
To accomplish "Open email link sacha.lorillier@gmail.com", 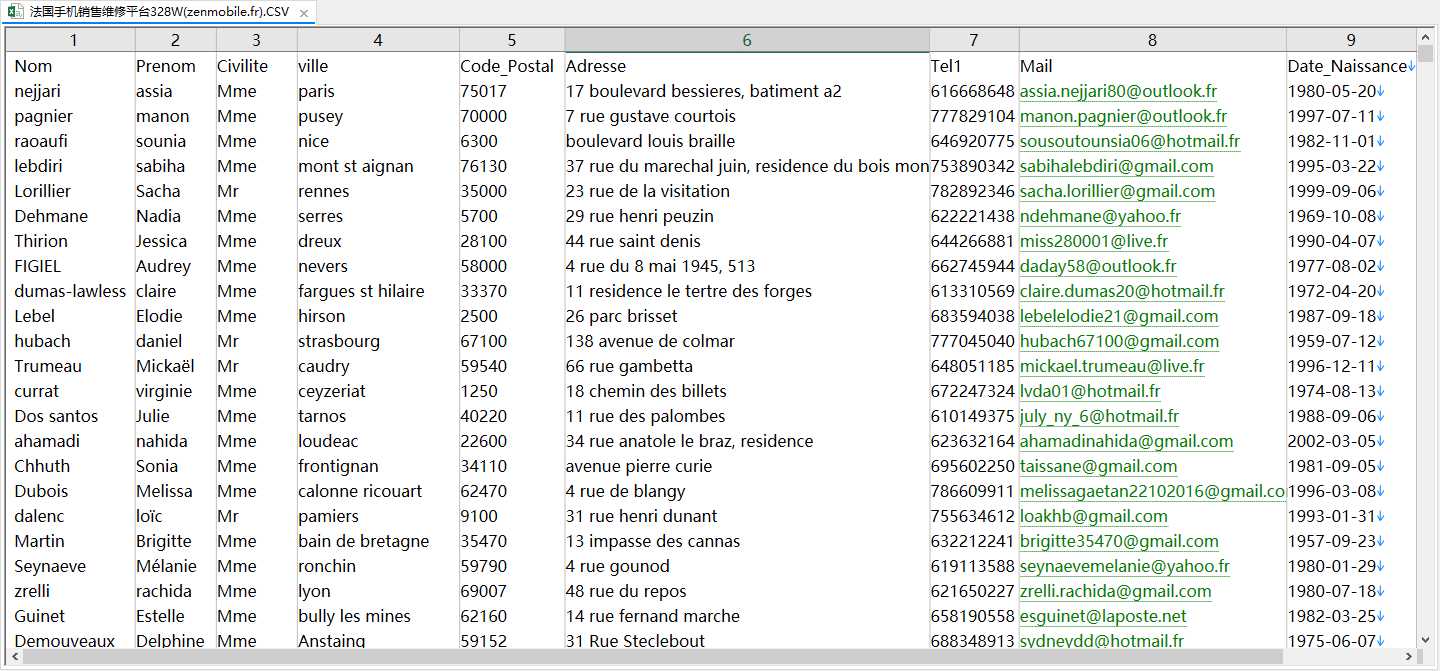I will pos(1117,191).
